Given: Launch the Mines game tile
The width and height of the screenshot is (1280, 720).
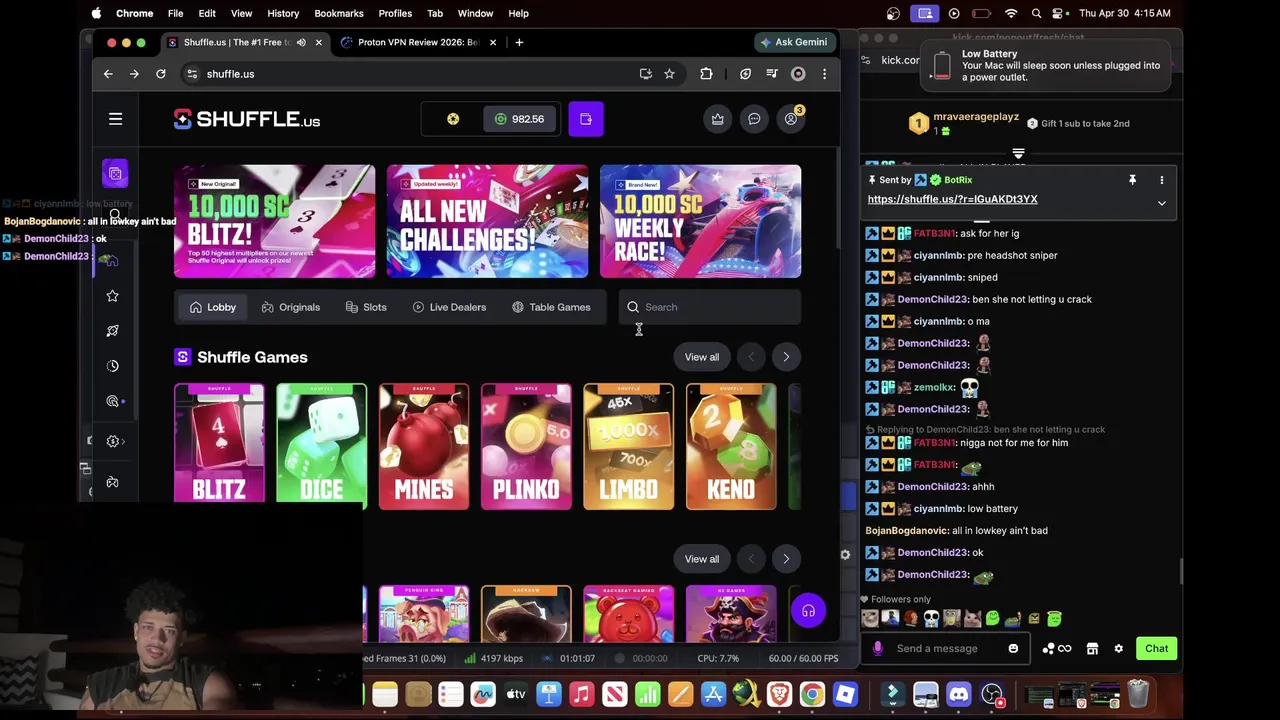Looking at the screenshot, I should (x=424, y=446).
